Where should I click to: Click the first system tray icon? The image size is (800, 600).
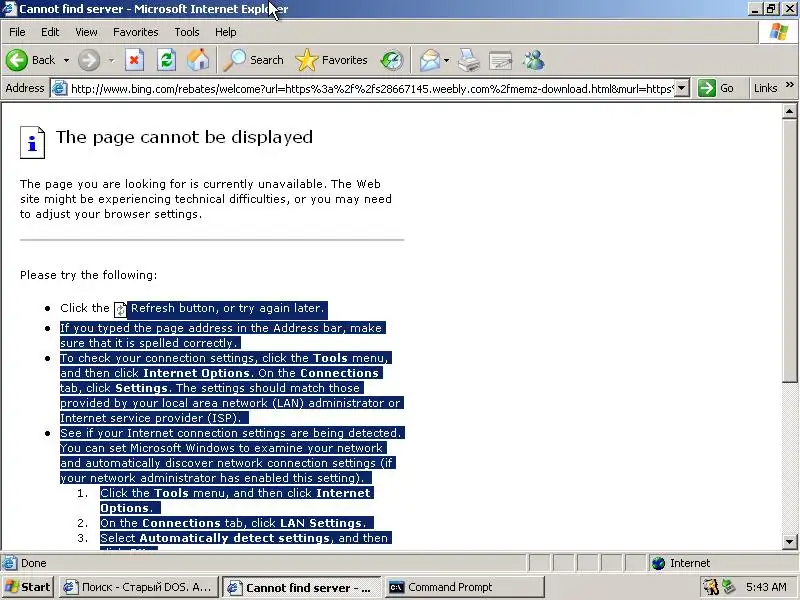click(710, 587)
